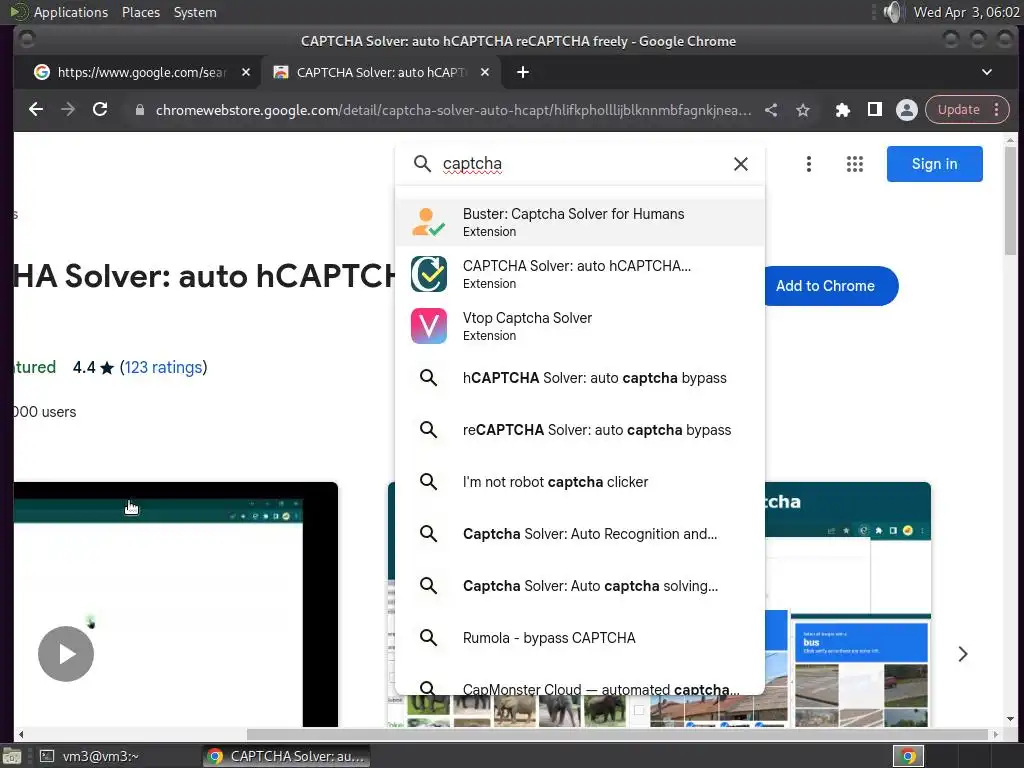Search I'm not robot captcha clicker
This screenshot has width=1024, height=768.
click(x=580, y=482)
